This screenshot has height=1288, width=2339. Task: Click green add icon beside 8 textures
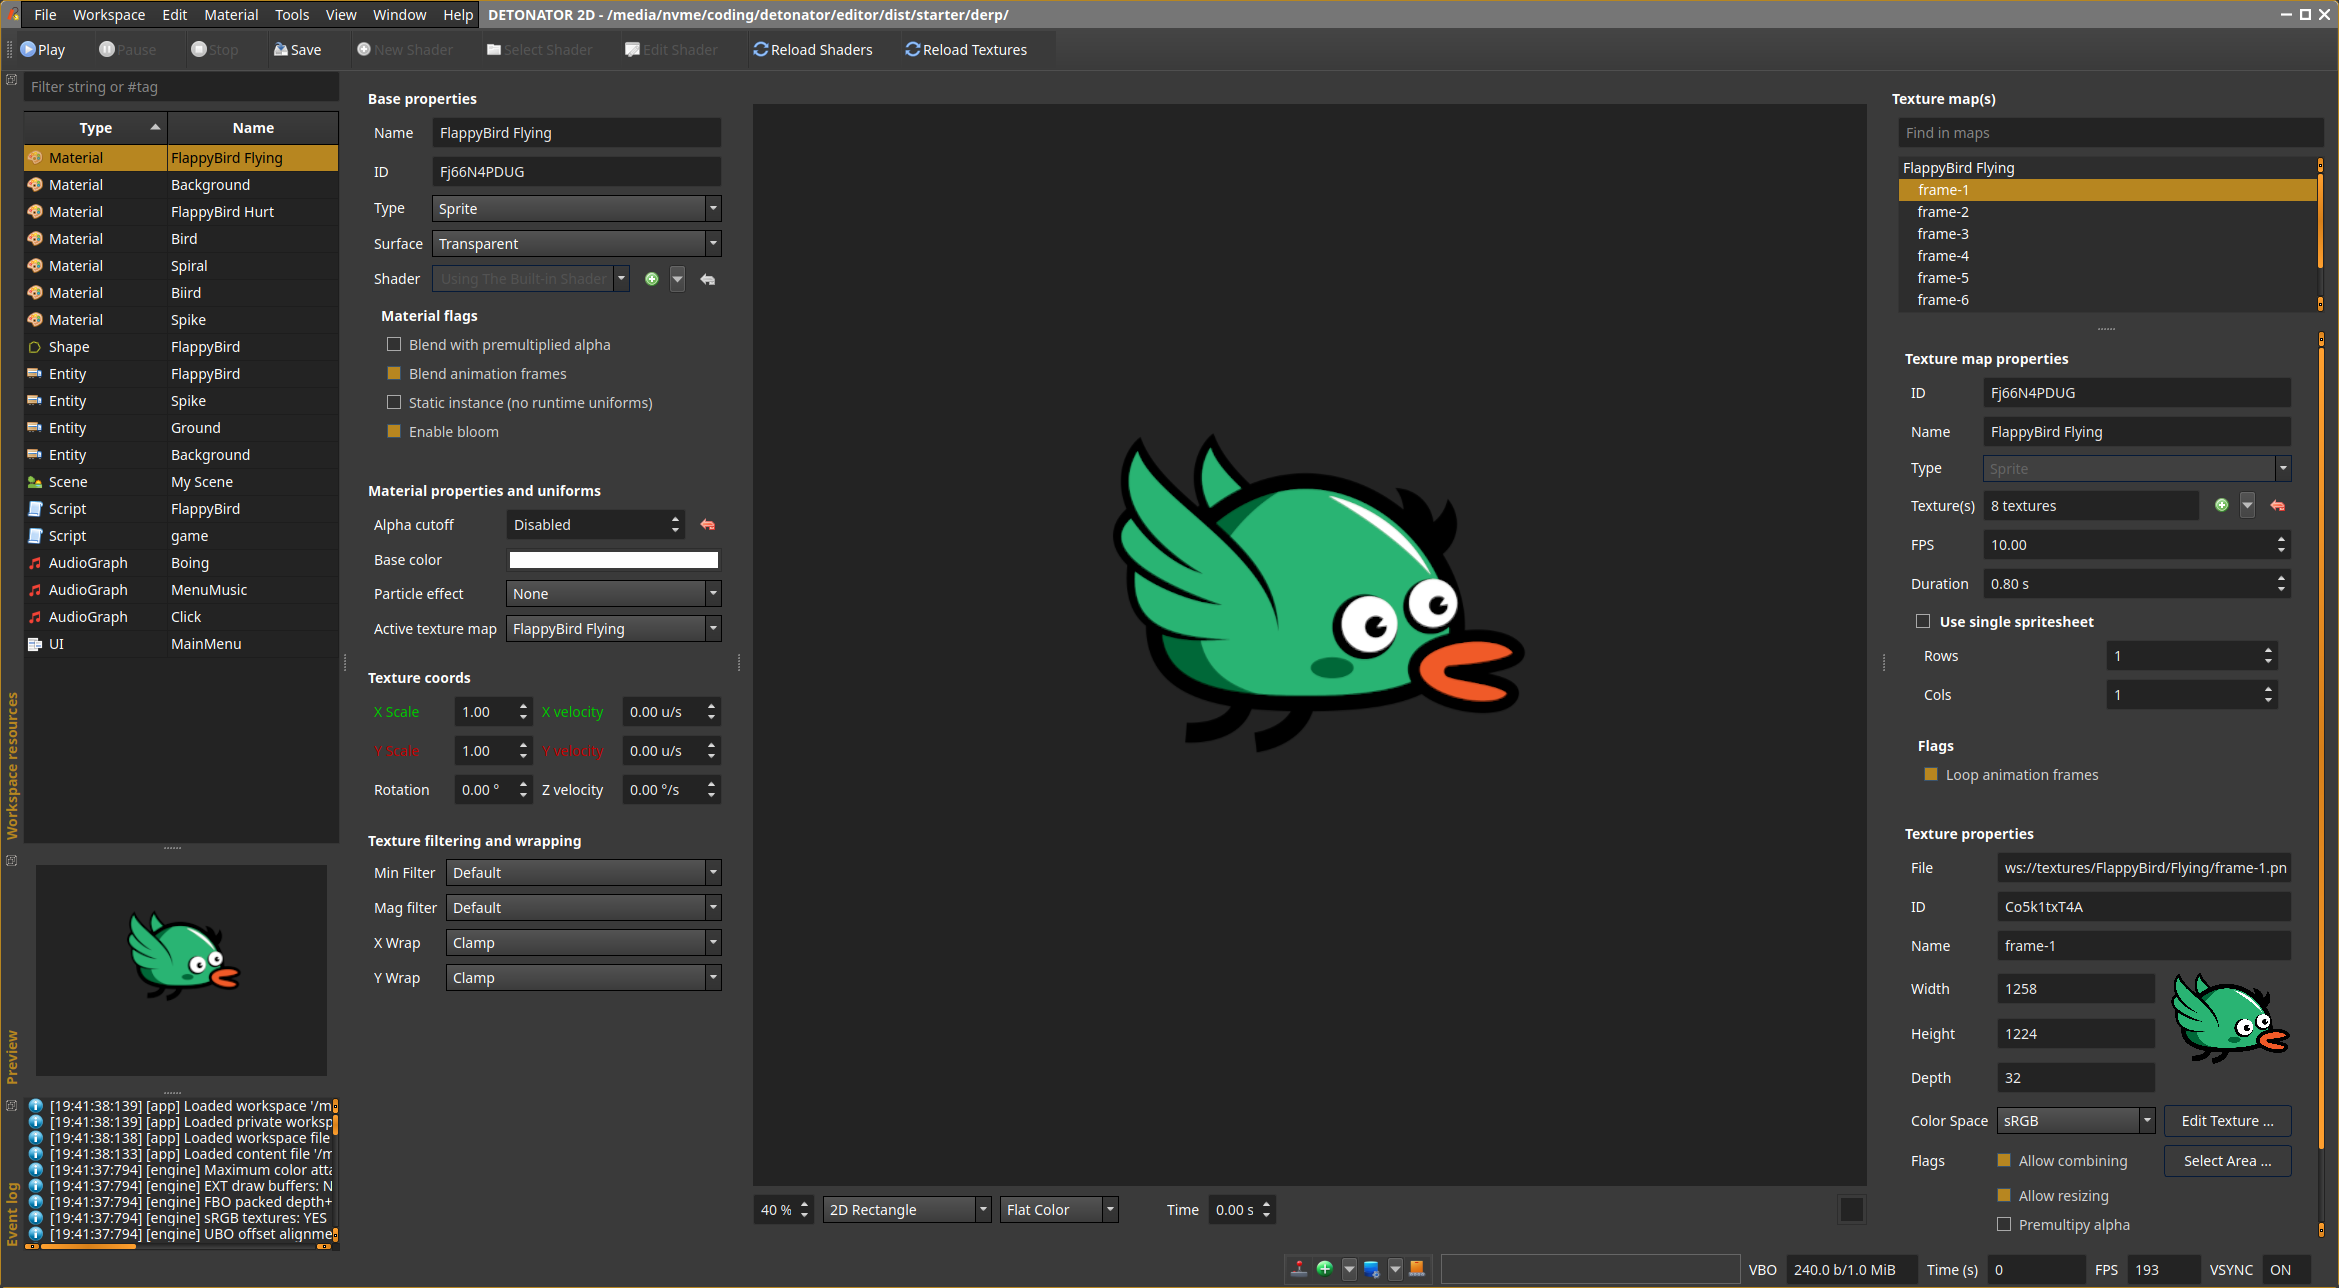point(2221,506)
